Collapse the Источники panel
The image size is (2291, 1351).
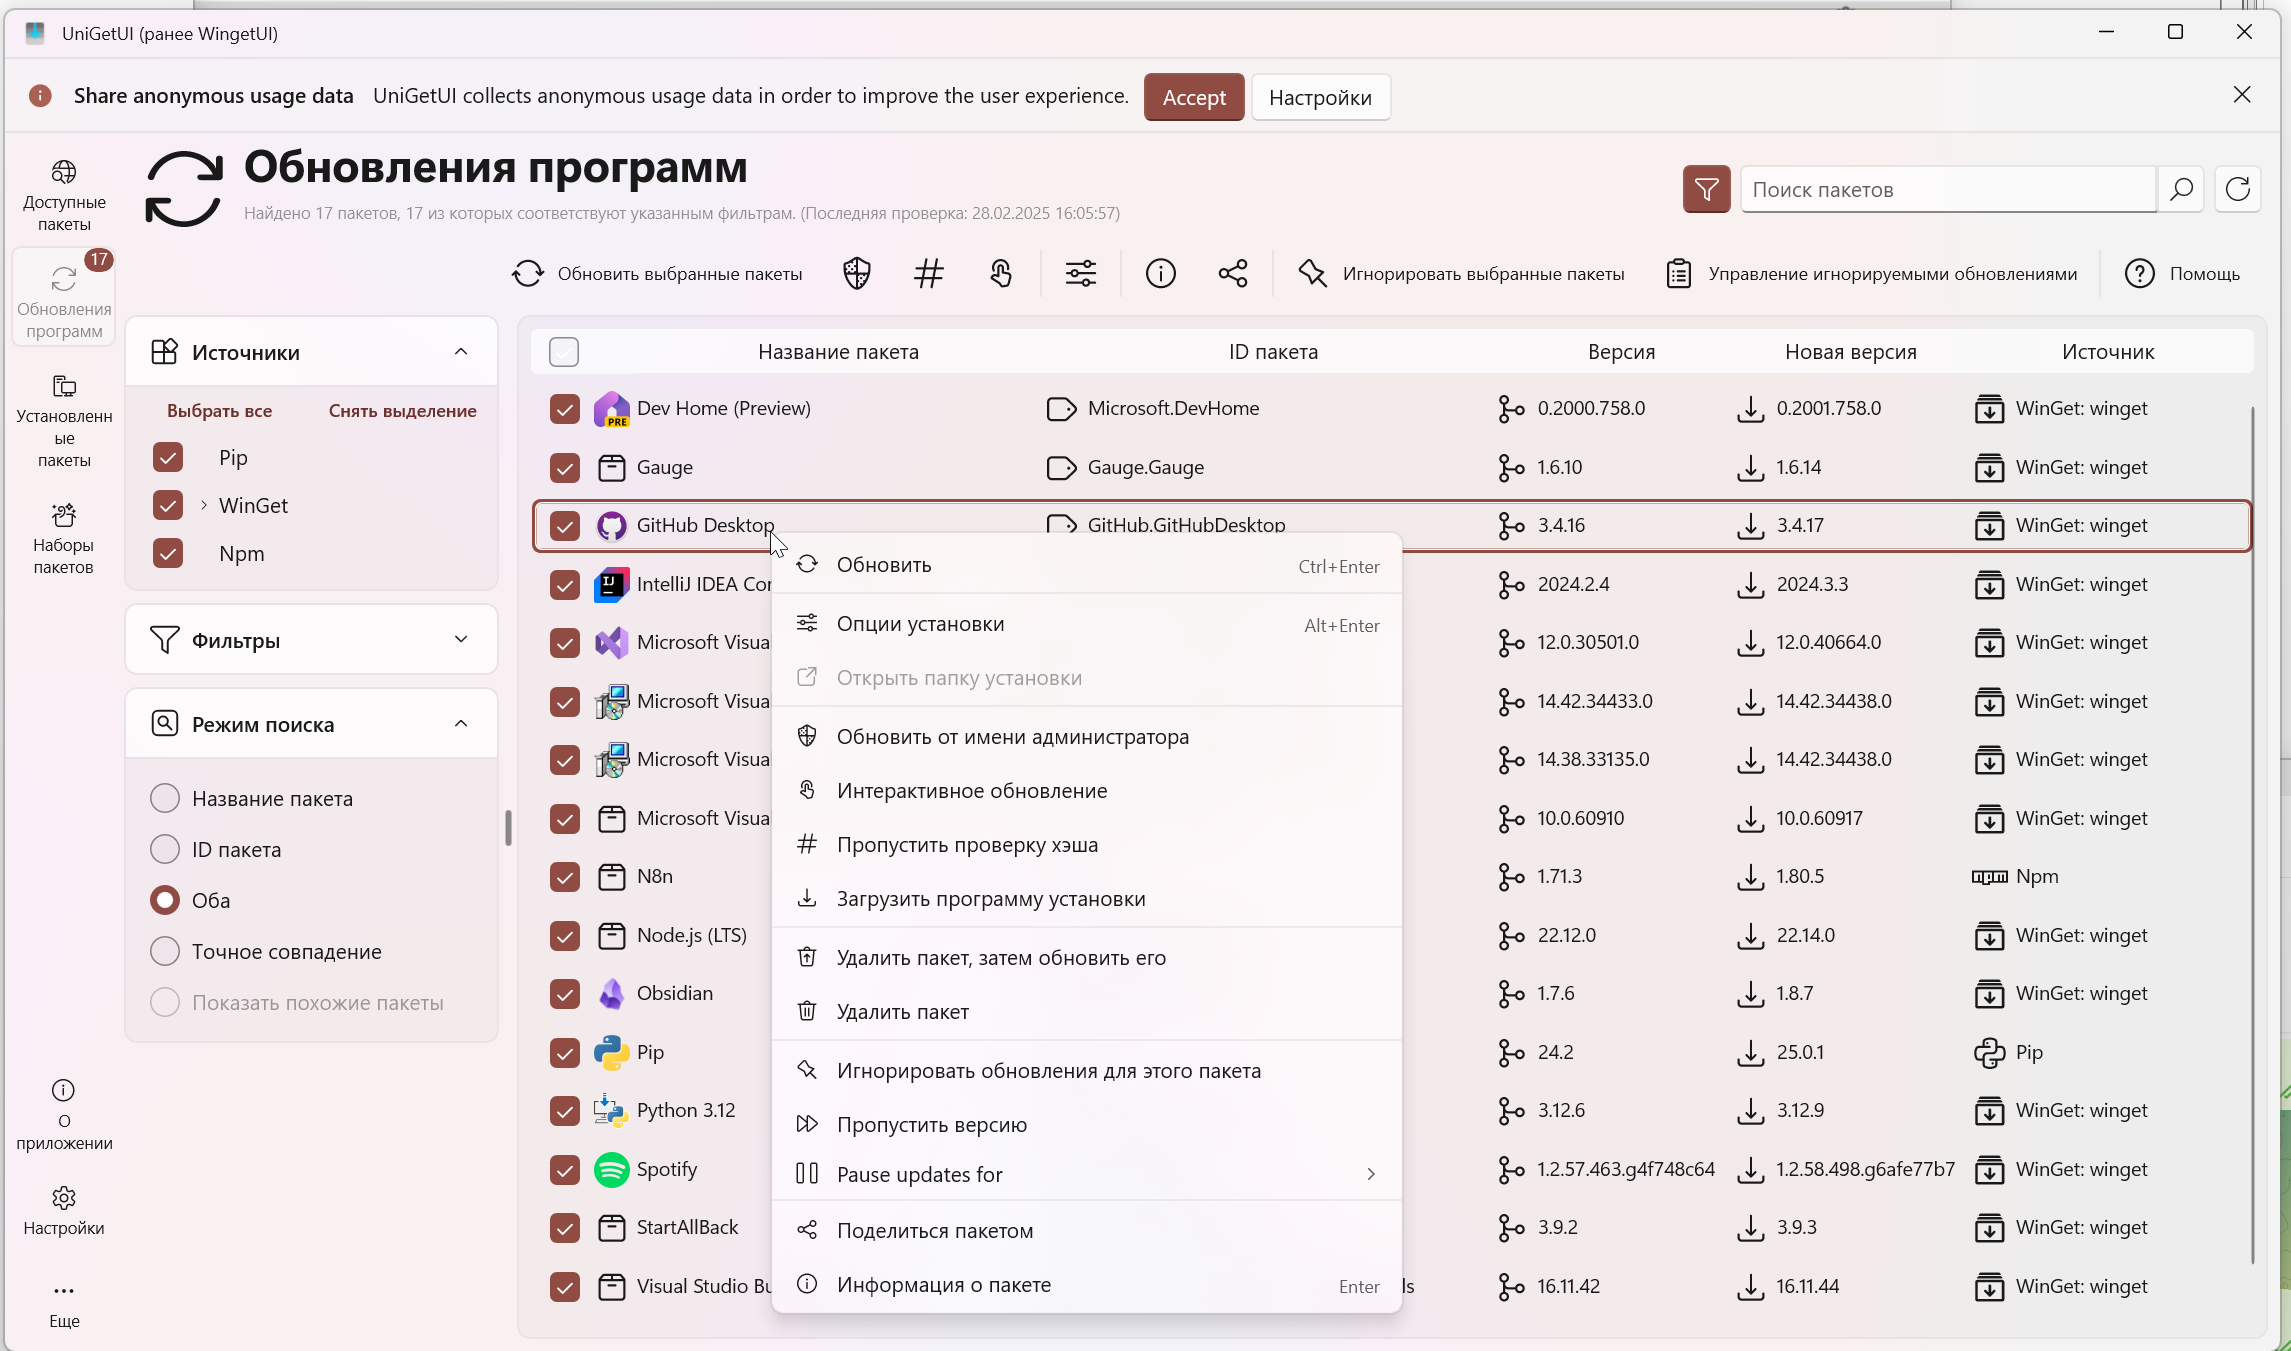click(461, 352)
